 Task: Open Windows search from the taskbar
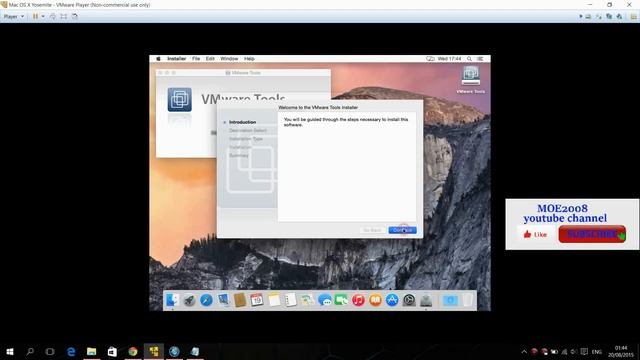tap(30, 351)
